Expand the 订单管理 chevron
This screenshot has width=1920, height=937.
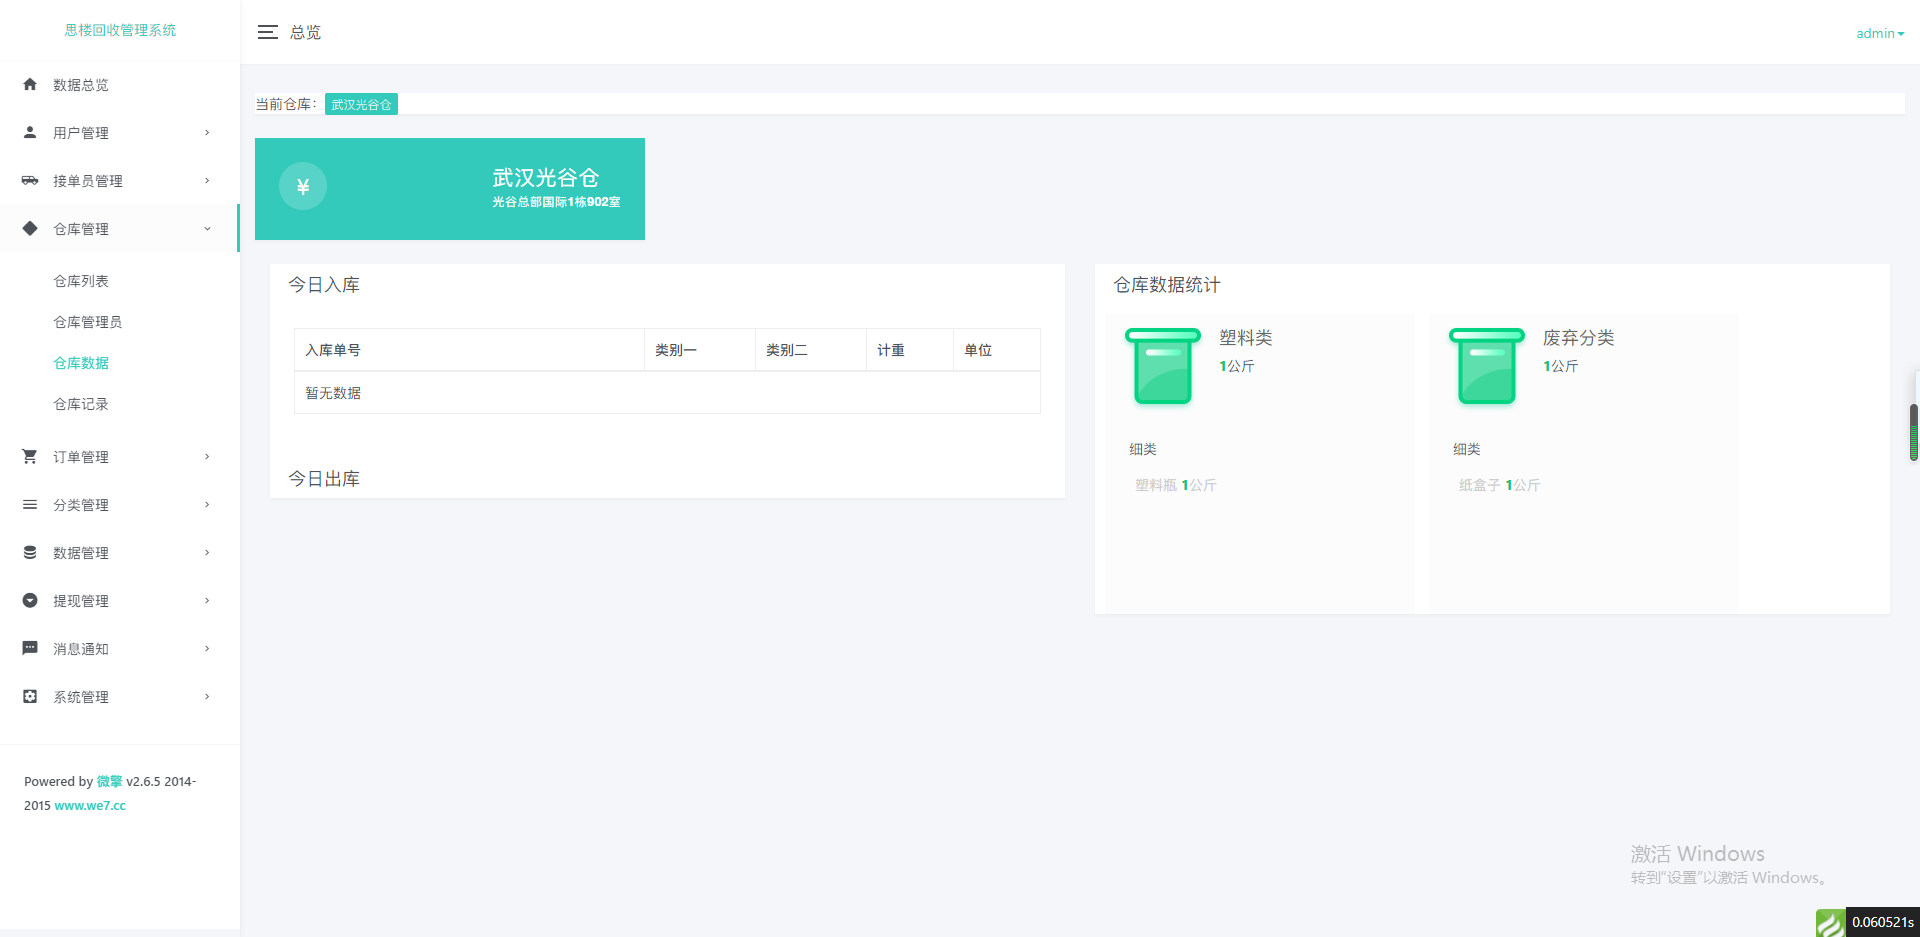coord(207,456)
